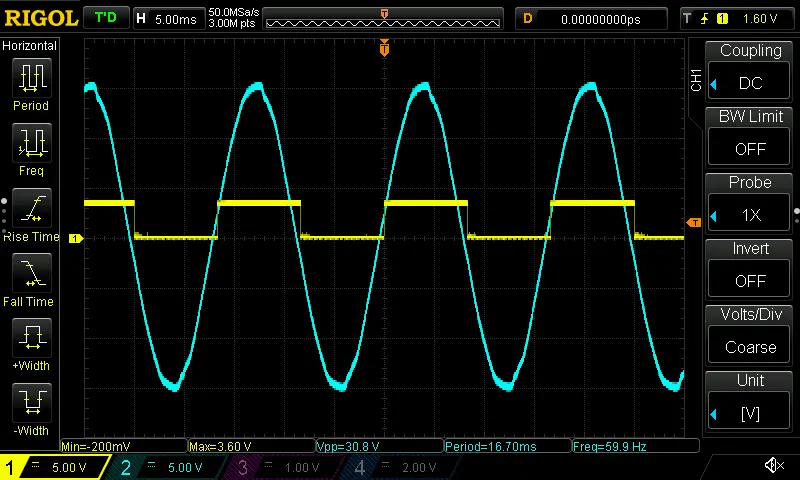Click the speaker mute icon
Screen dimensions: 800x480
click(774, 465)
